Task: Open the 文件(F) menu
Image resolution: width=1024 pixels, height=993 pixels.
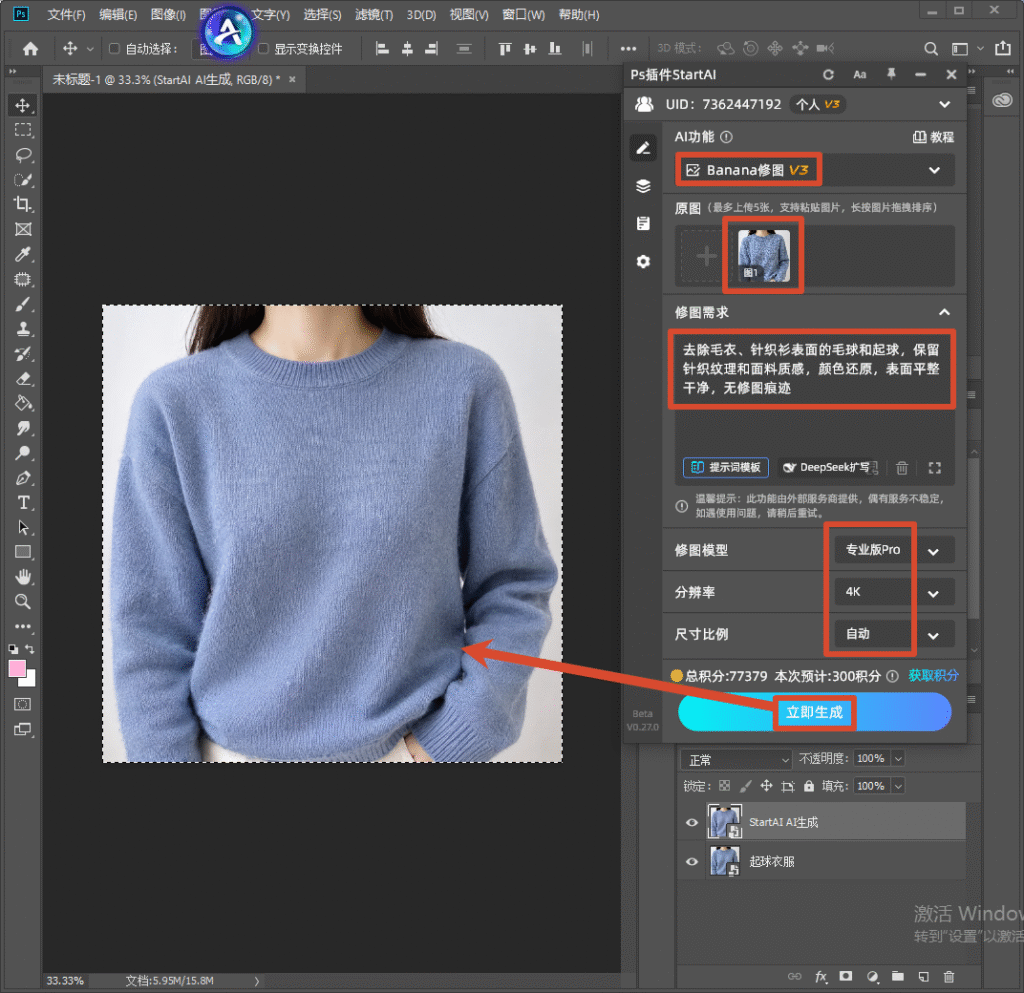Action: click(66, 14)
